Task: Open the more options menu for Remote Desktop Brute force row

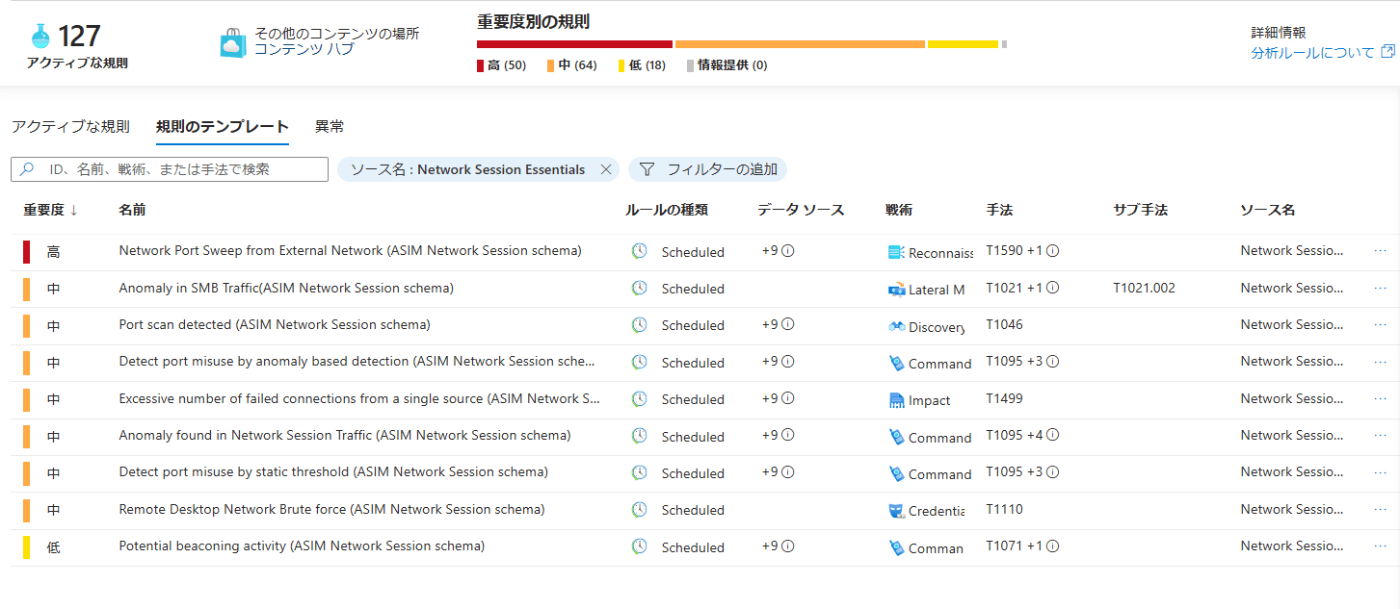Action: (x=1380, y=510)
